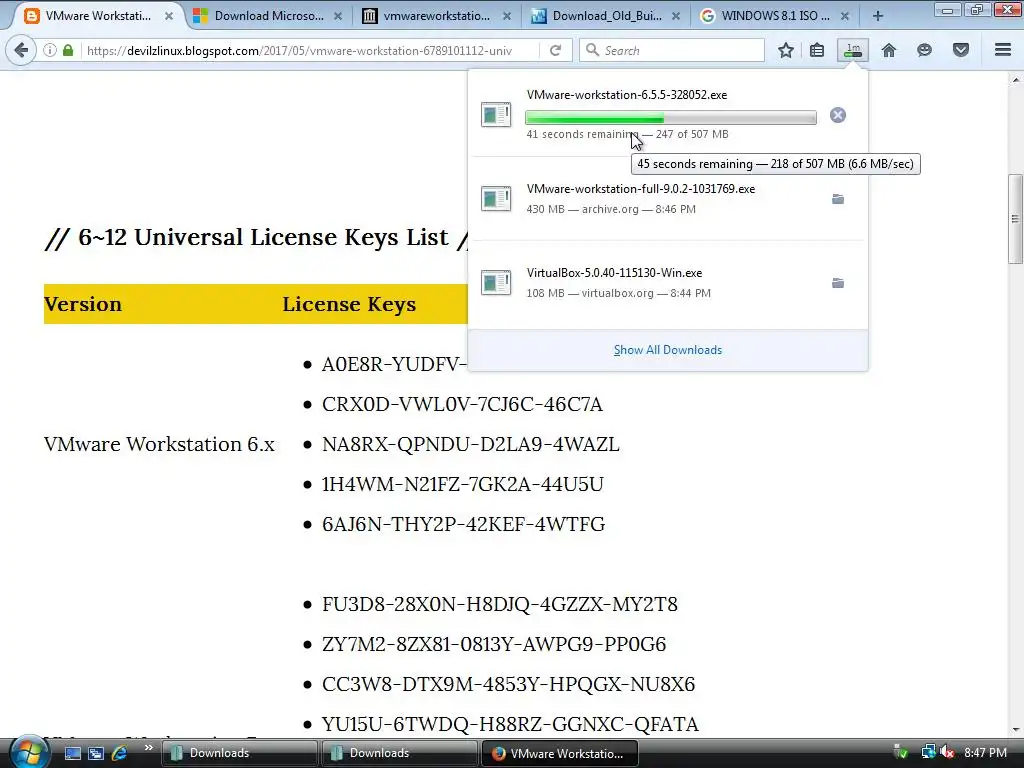Open VMware-workstation-full-9.0.2-1031769.exe download entry
Viewport: 1024px width, 768px height.
(x=667, y=199)
